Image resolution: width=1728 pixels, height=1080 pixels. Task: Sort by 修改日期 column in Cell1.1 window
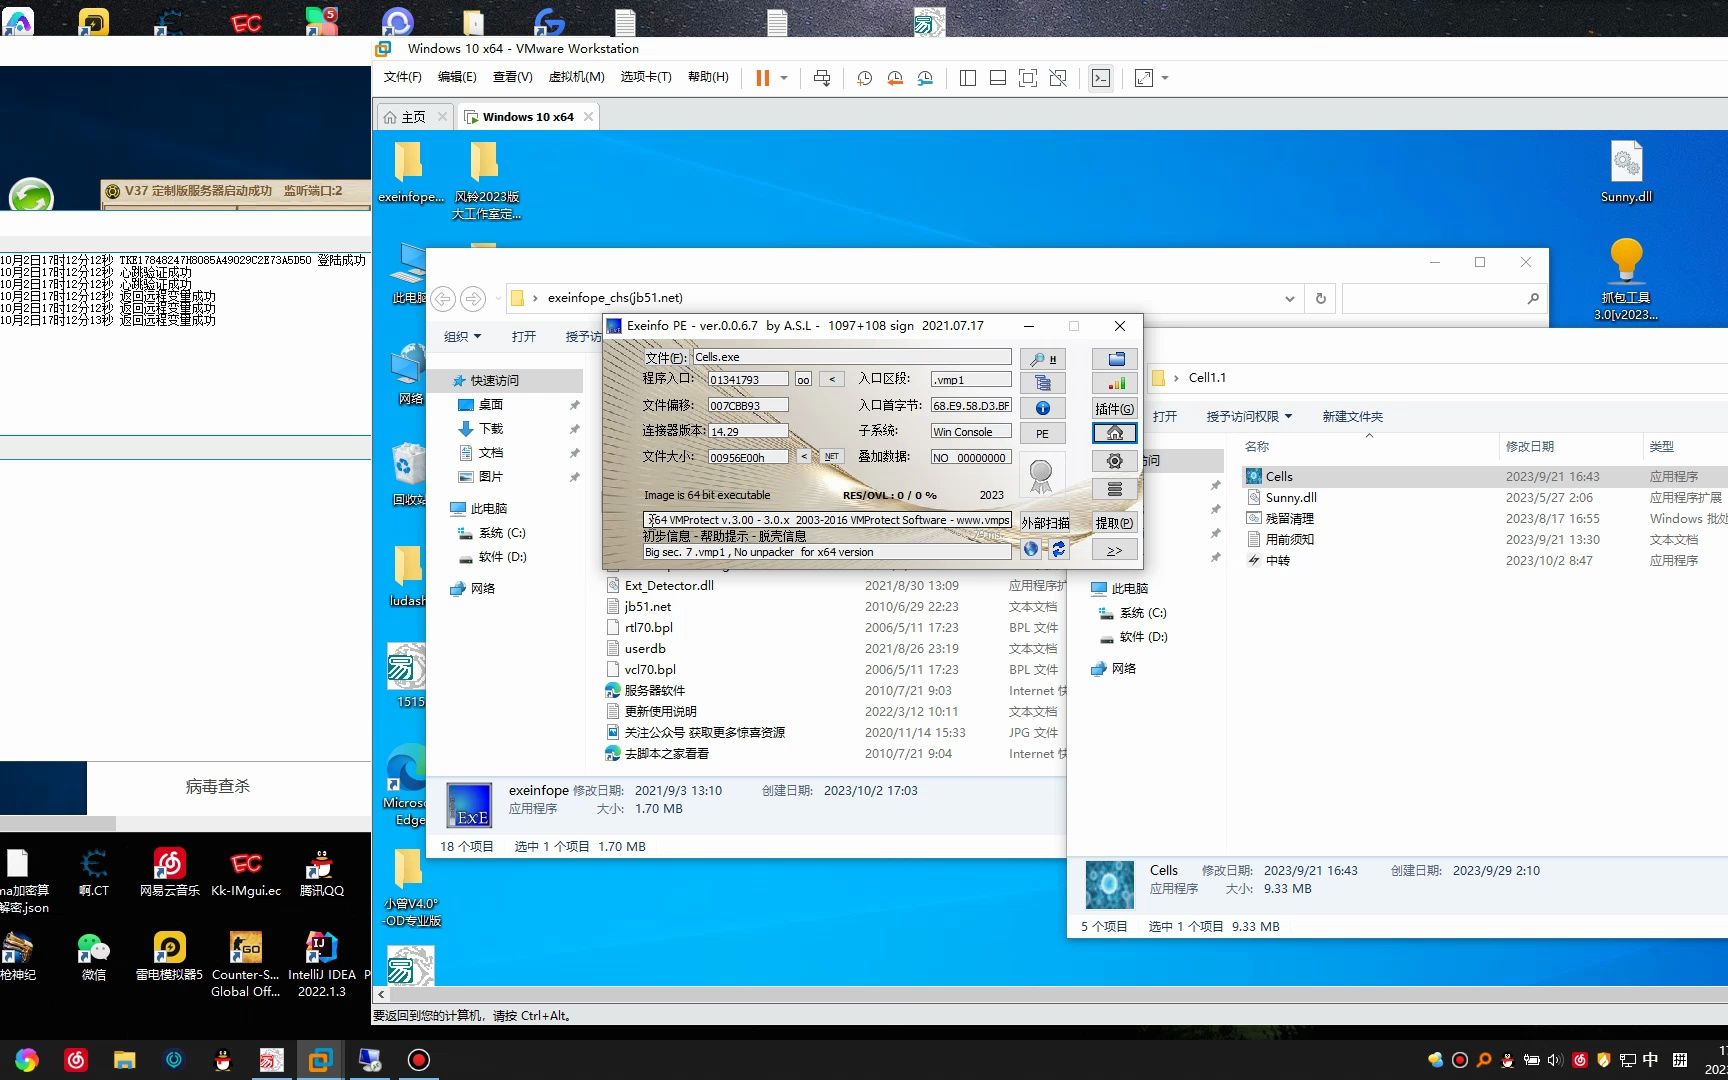[x=1530, y=447]
